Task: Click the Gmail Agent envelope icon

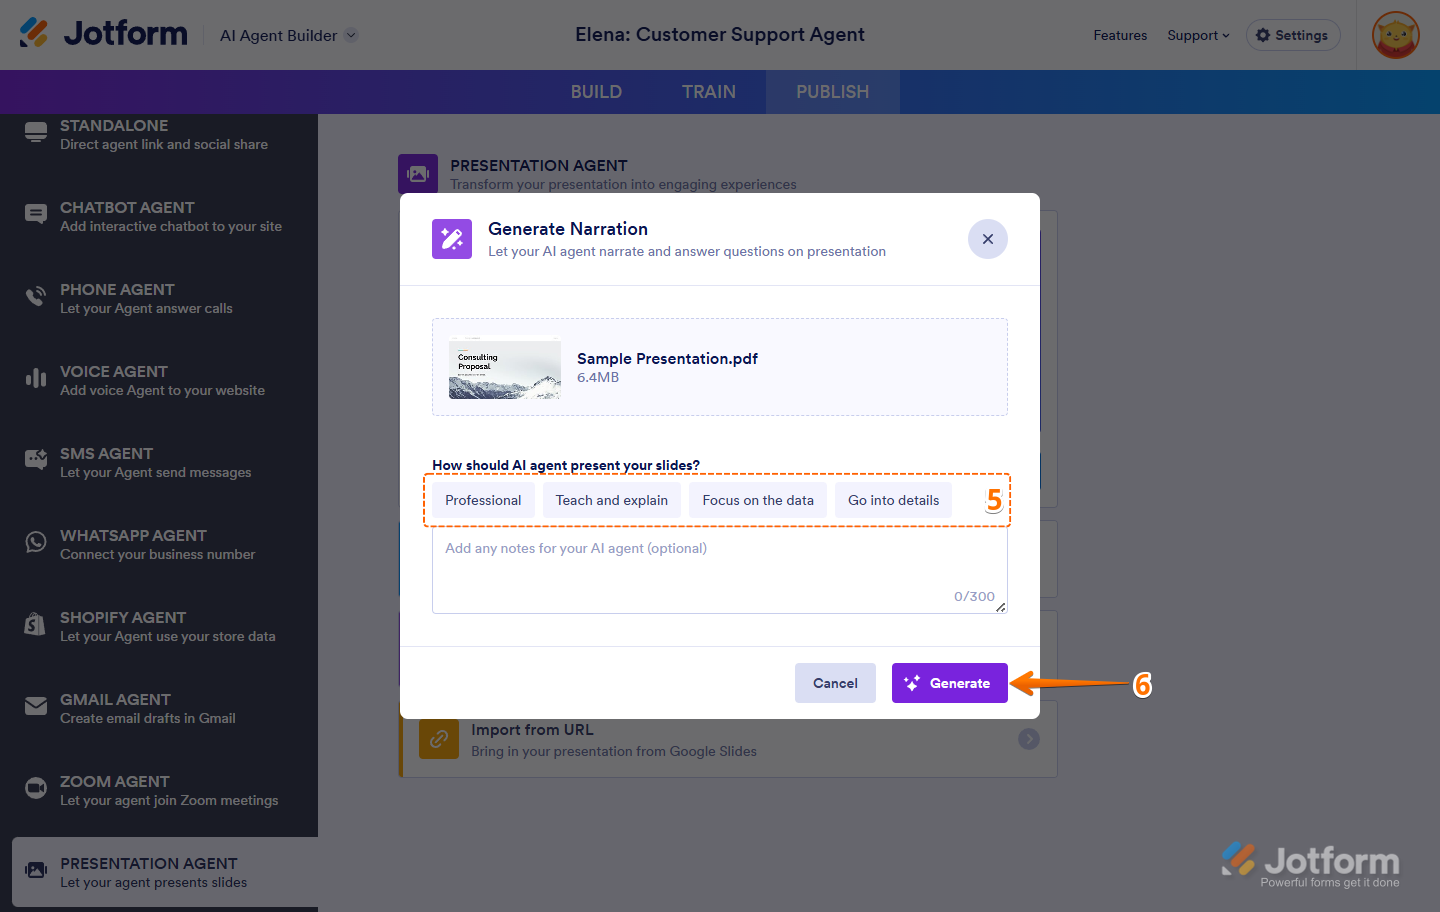Action: [36, 706]
